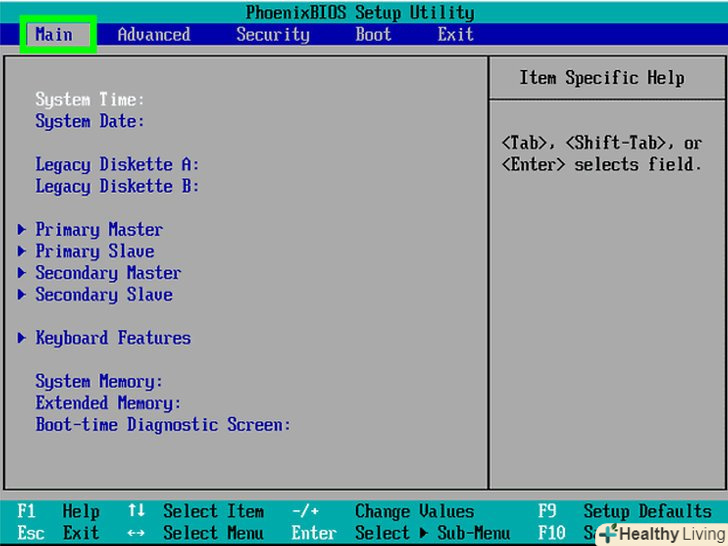Click the F10 key label

552,533
